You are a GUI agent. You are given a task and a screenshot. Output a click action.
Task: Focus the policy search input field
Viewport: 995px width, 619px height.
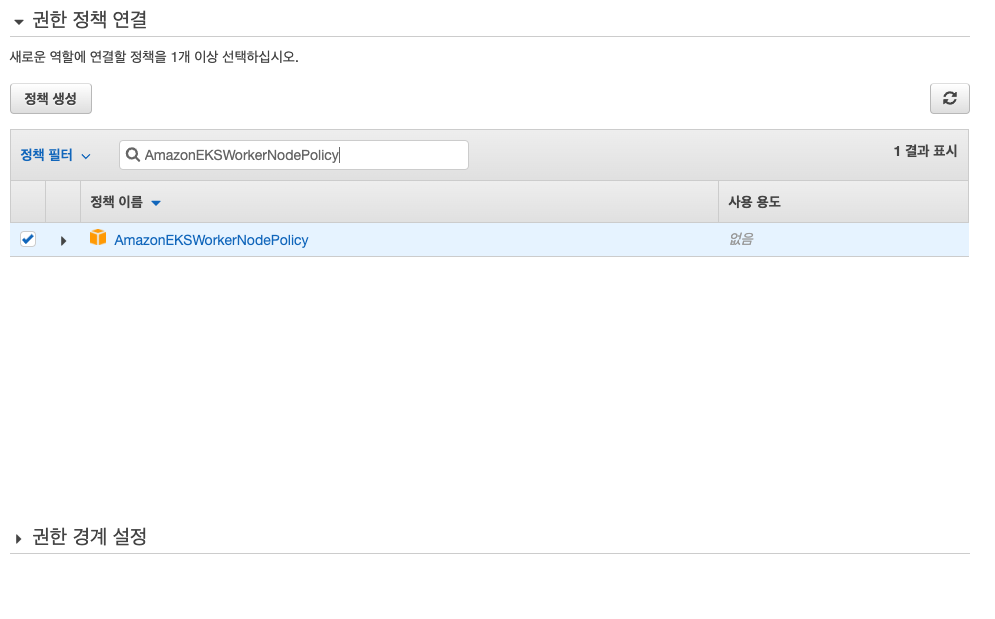[294, 155]
